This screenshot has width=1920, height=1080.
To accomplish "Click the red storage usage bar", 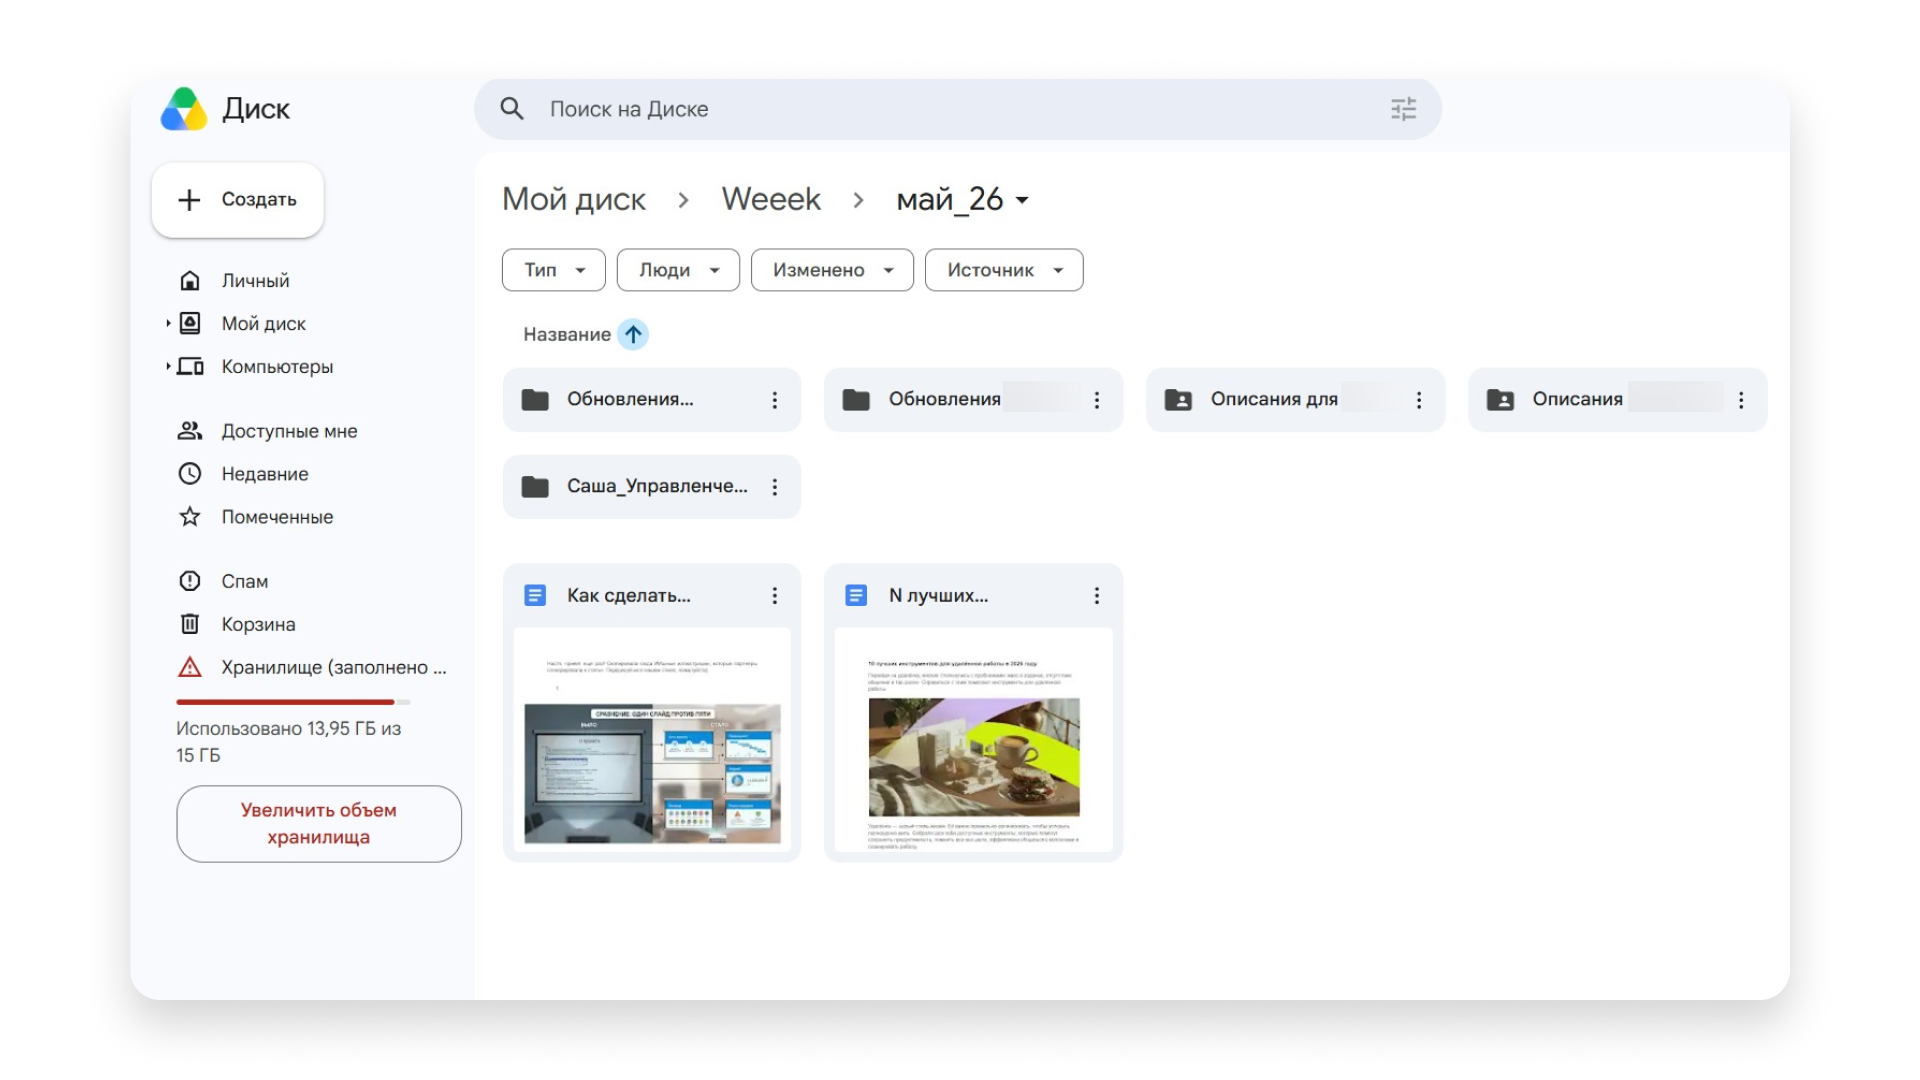I will [285, 702].
